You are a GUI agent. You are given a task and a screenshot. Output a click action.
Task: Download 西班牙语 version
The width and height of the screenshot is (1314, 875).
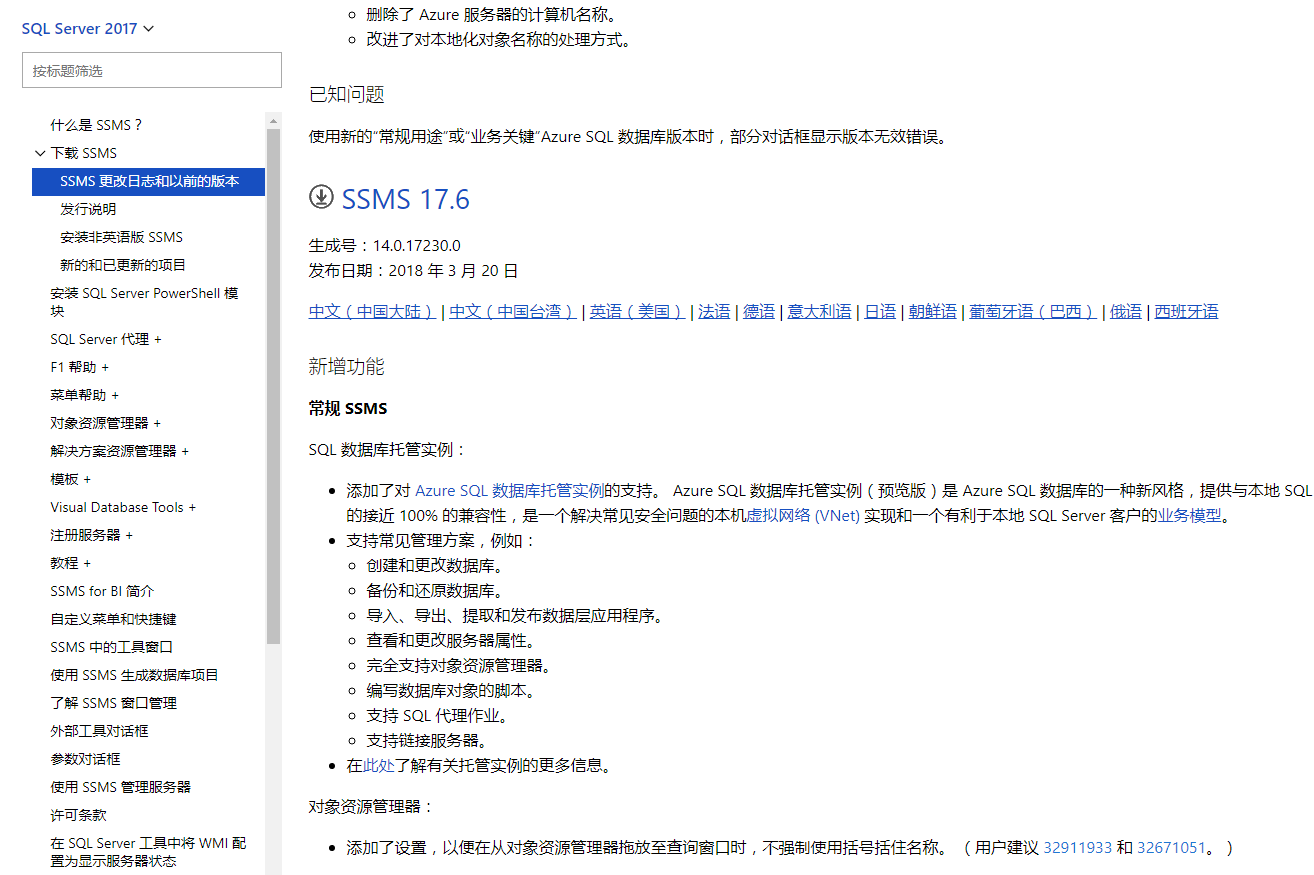point(1187,311)
